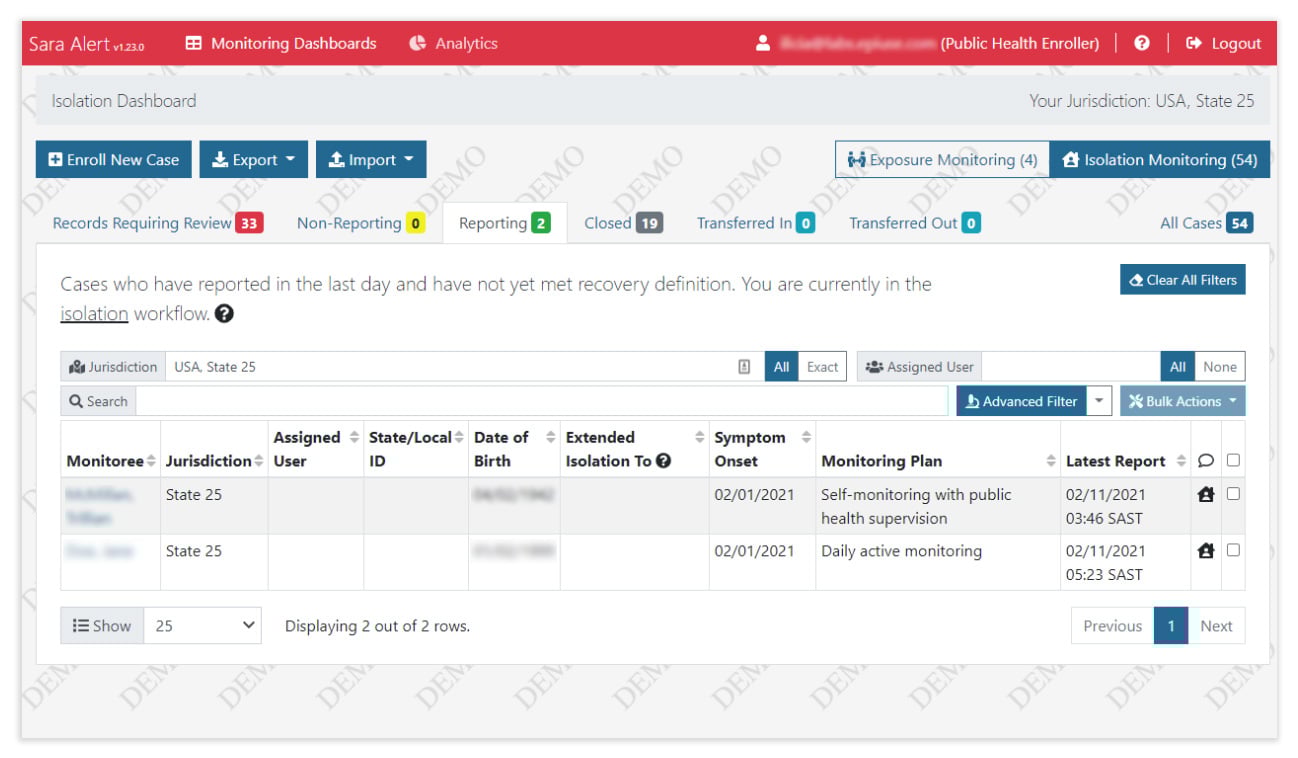The width and height of the screenshot is (1298, 758).
Task: Click the Sara Alert logo text
Action: tap(86, 43)
